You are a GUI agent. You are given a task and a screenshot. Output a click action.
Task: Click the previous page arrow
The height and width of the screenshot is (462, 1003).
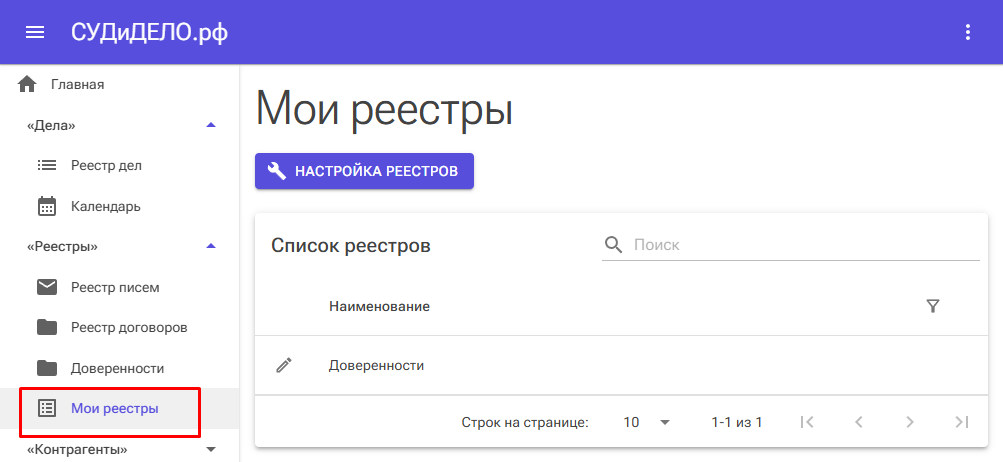[858, 422]
